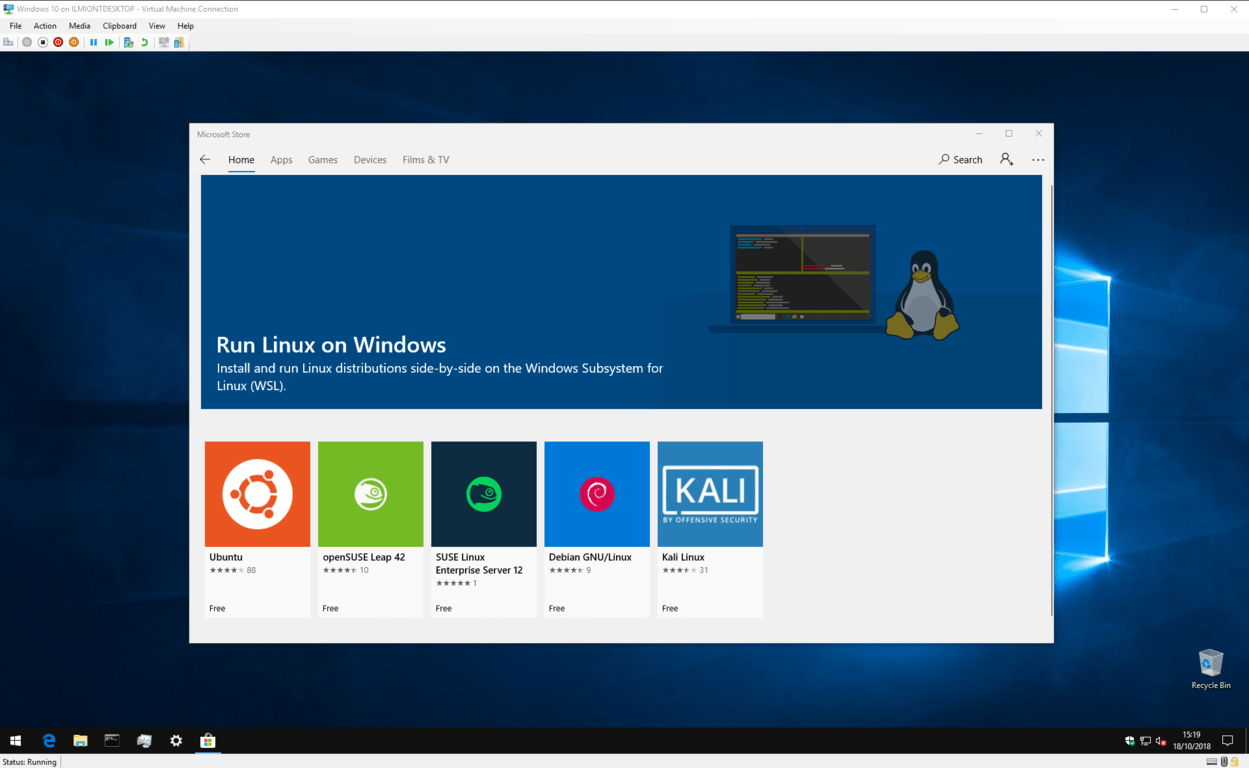
Task: Open the Store account sign-in icon
Action: tap(1007, 159)
